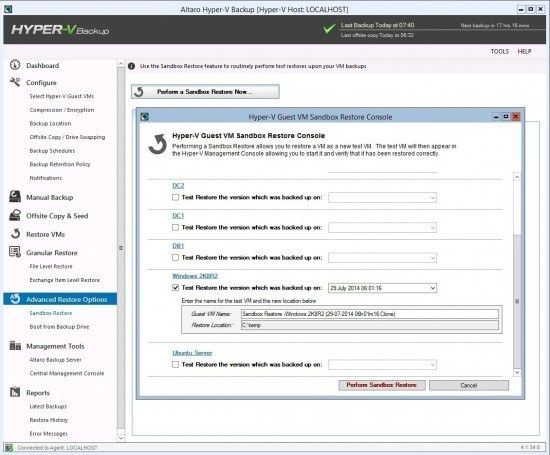550x455 pixels.
Task: Click the Sandbox Restore Console title icon
Action: tap(145, 117)
